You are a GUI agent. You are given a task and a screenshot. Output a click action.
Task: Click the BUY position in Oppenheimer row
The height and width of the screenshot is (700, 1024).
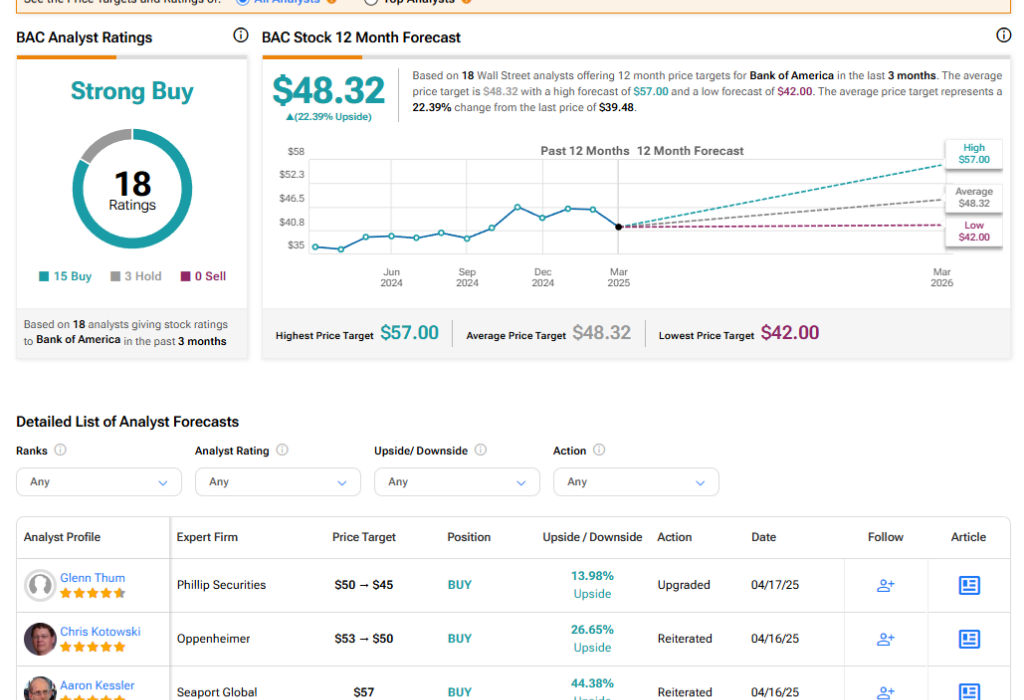460,639
